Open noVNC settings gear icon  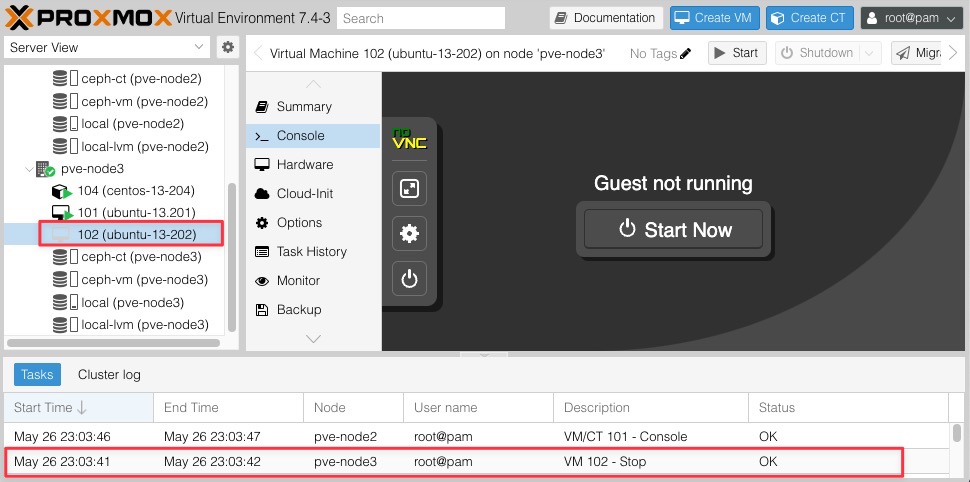pyautogui.click(x=410, y=233)
